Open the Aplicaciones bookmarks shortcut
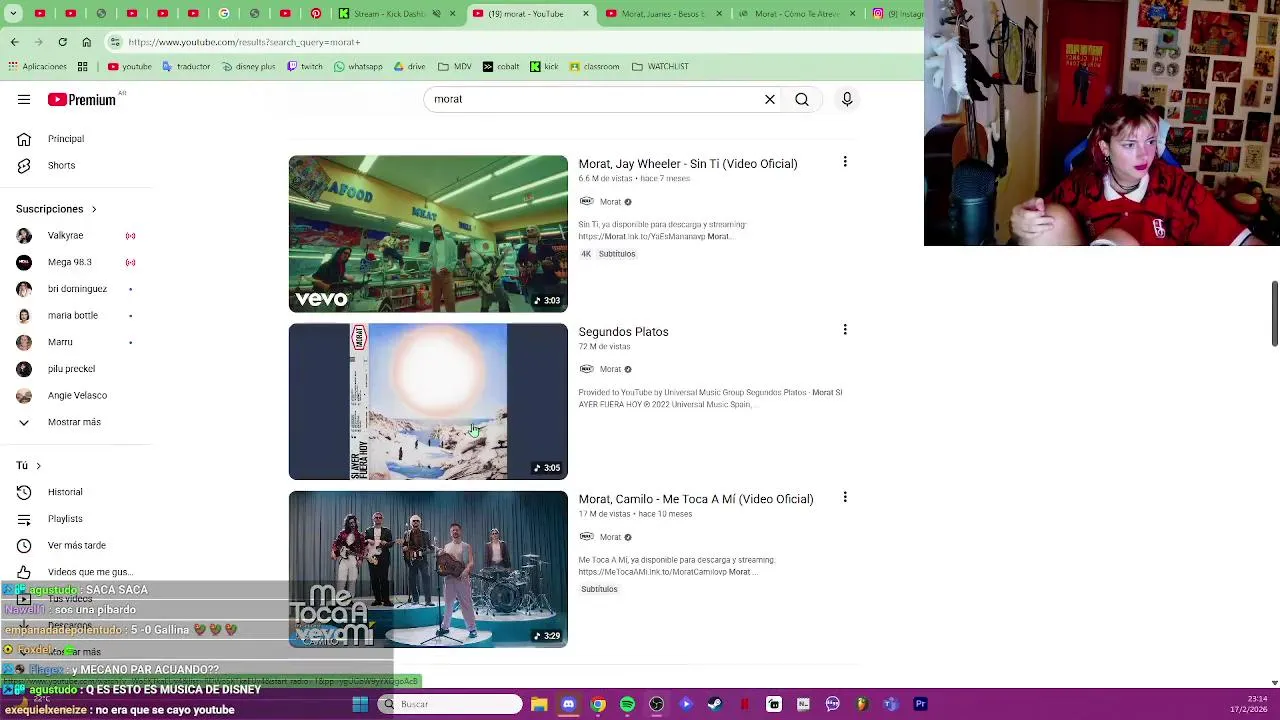The width and height of the screenshot is (1280, 720). tap(37, 67)
